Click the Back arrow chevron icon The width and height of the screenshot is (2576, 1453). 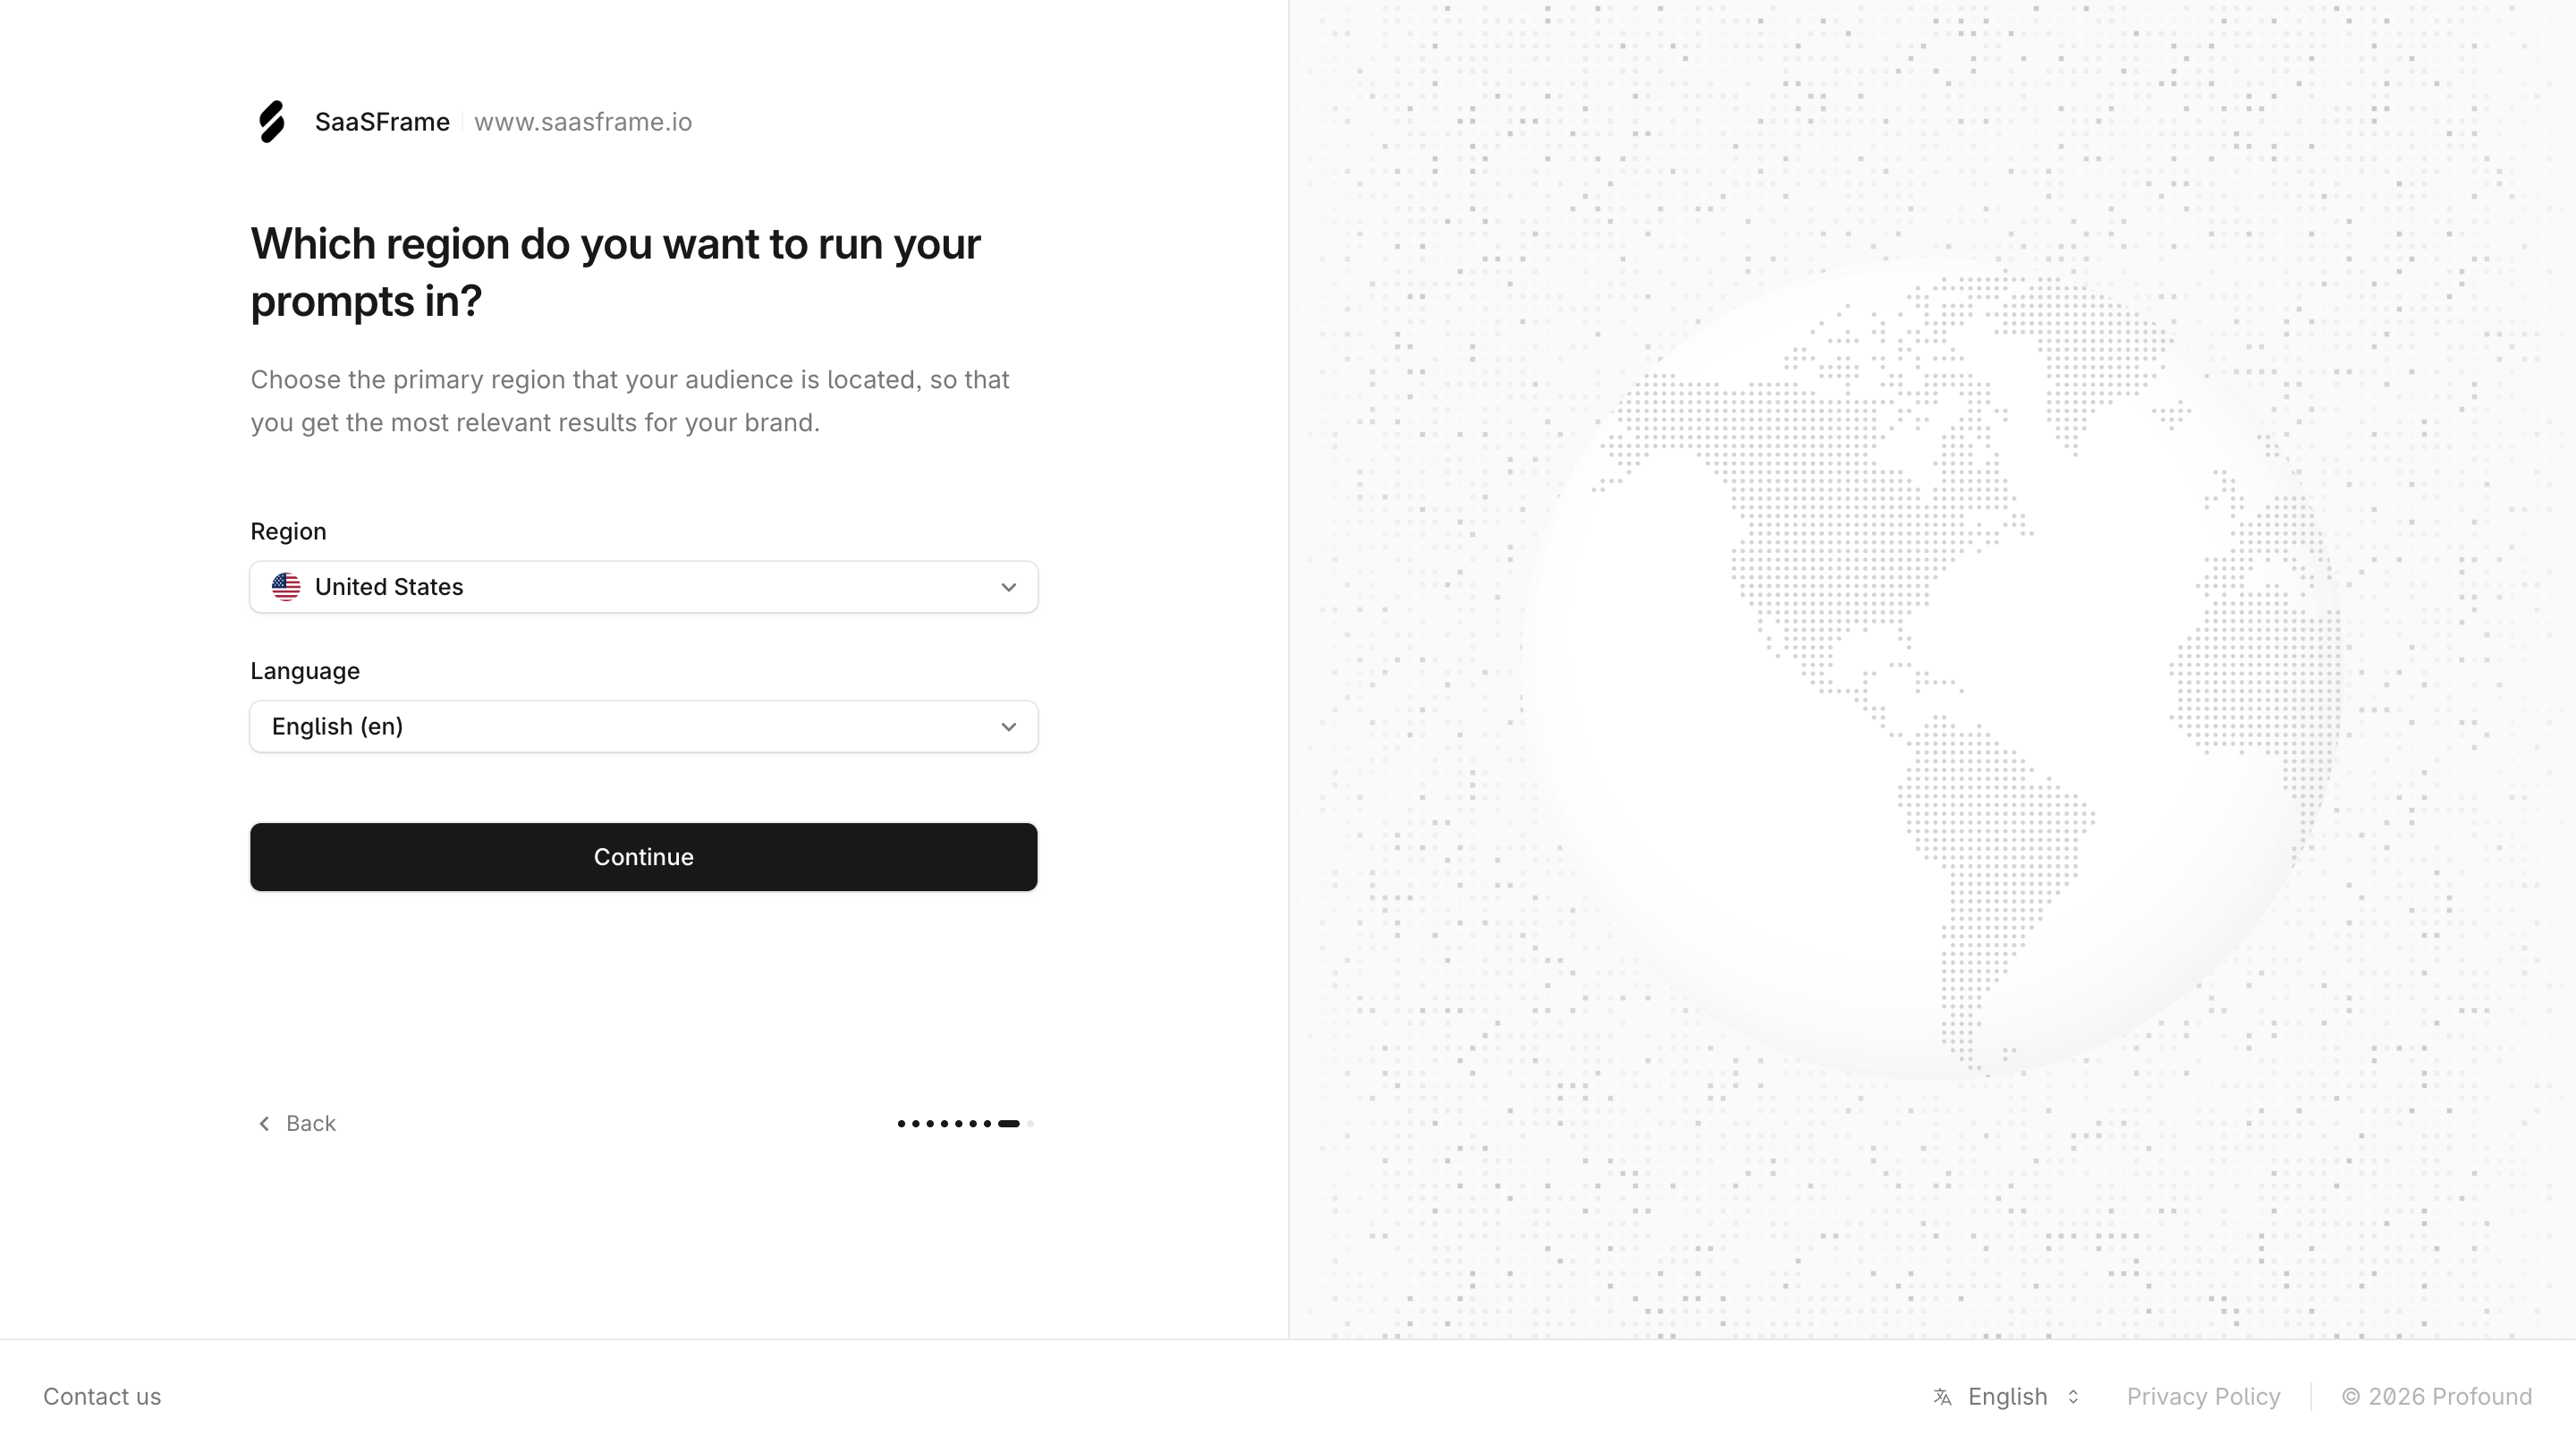(264, 1124)
